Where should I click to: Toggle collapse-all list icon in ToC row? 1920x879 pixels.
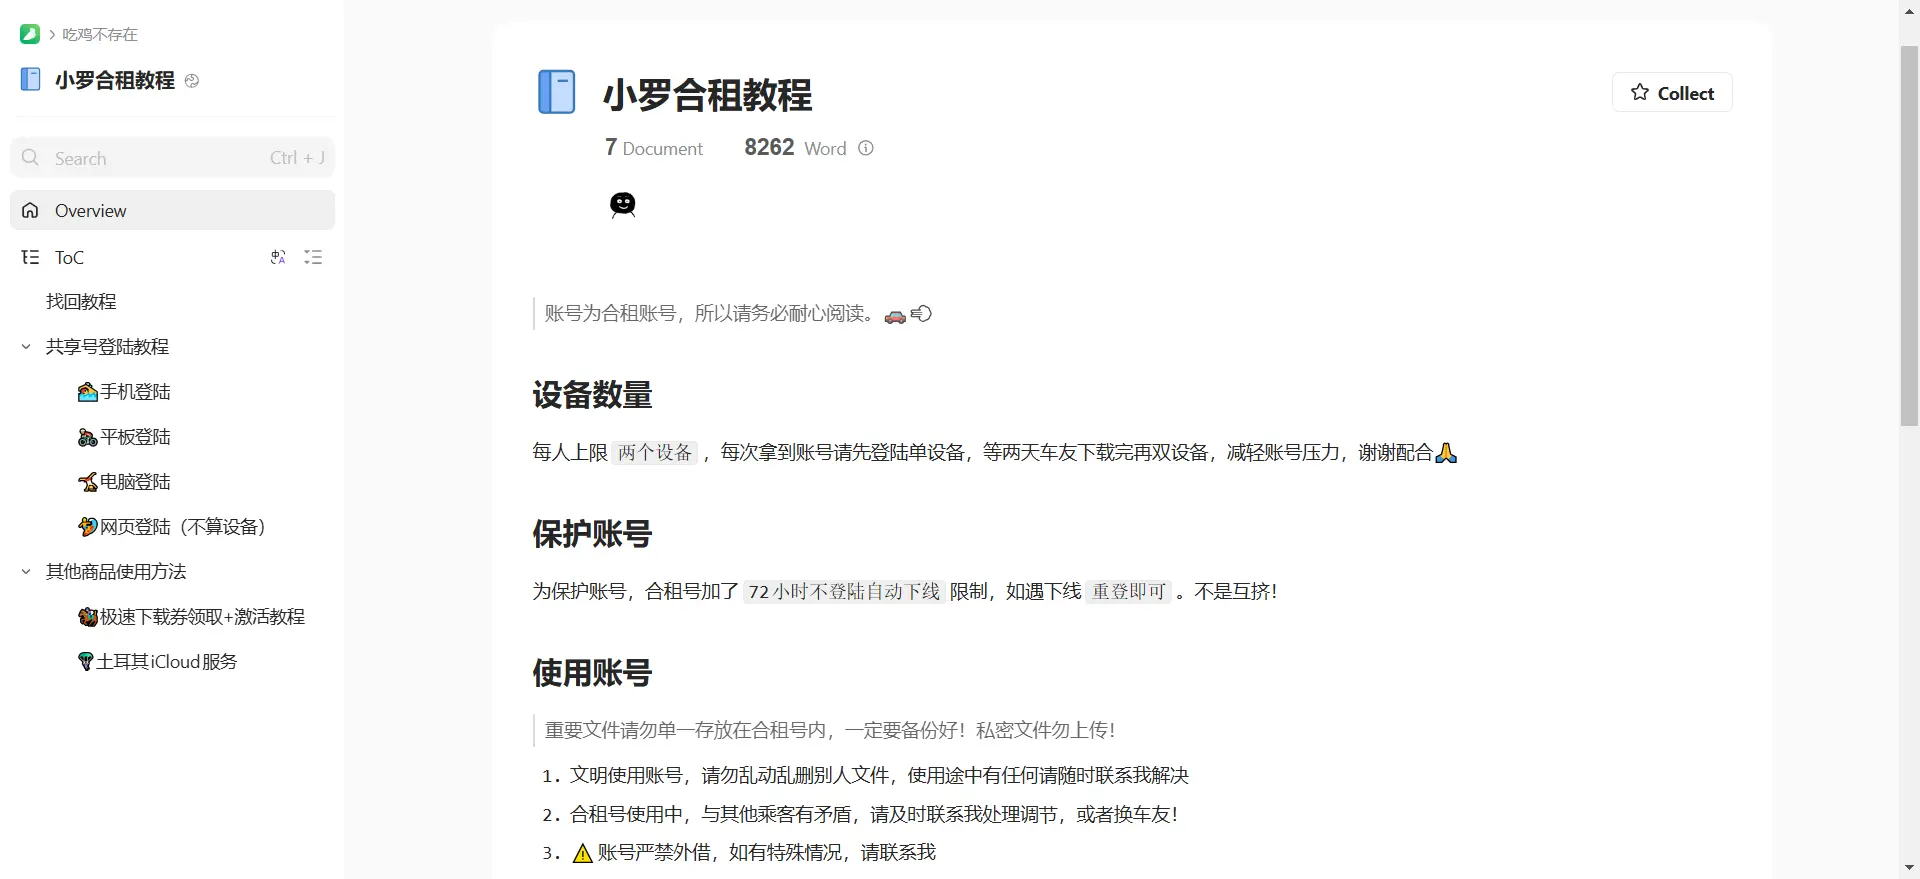313,257
